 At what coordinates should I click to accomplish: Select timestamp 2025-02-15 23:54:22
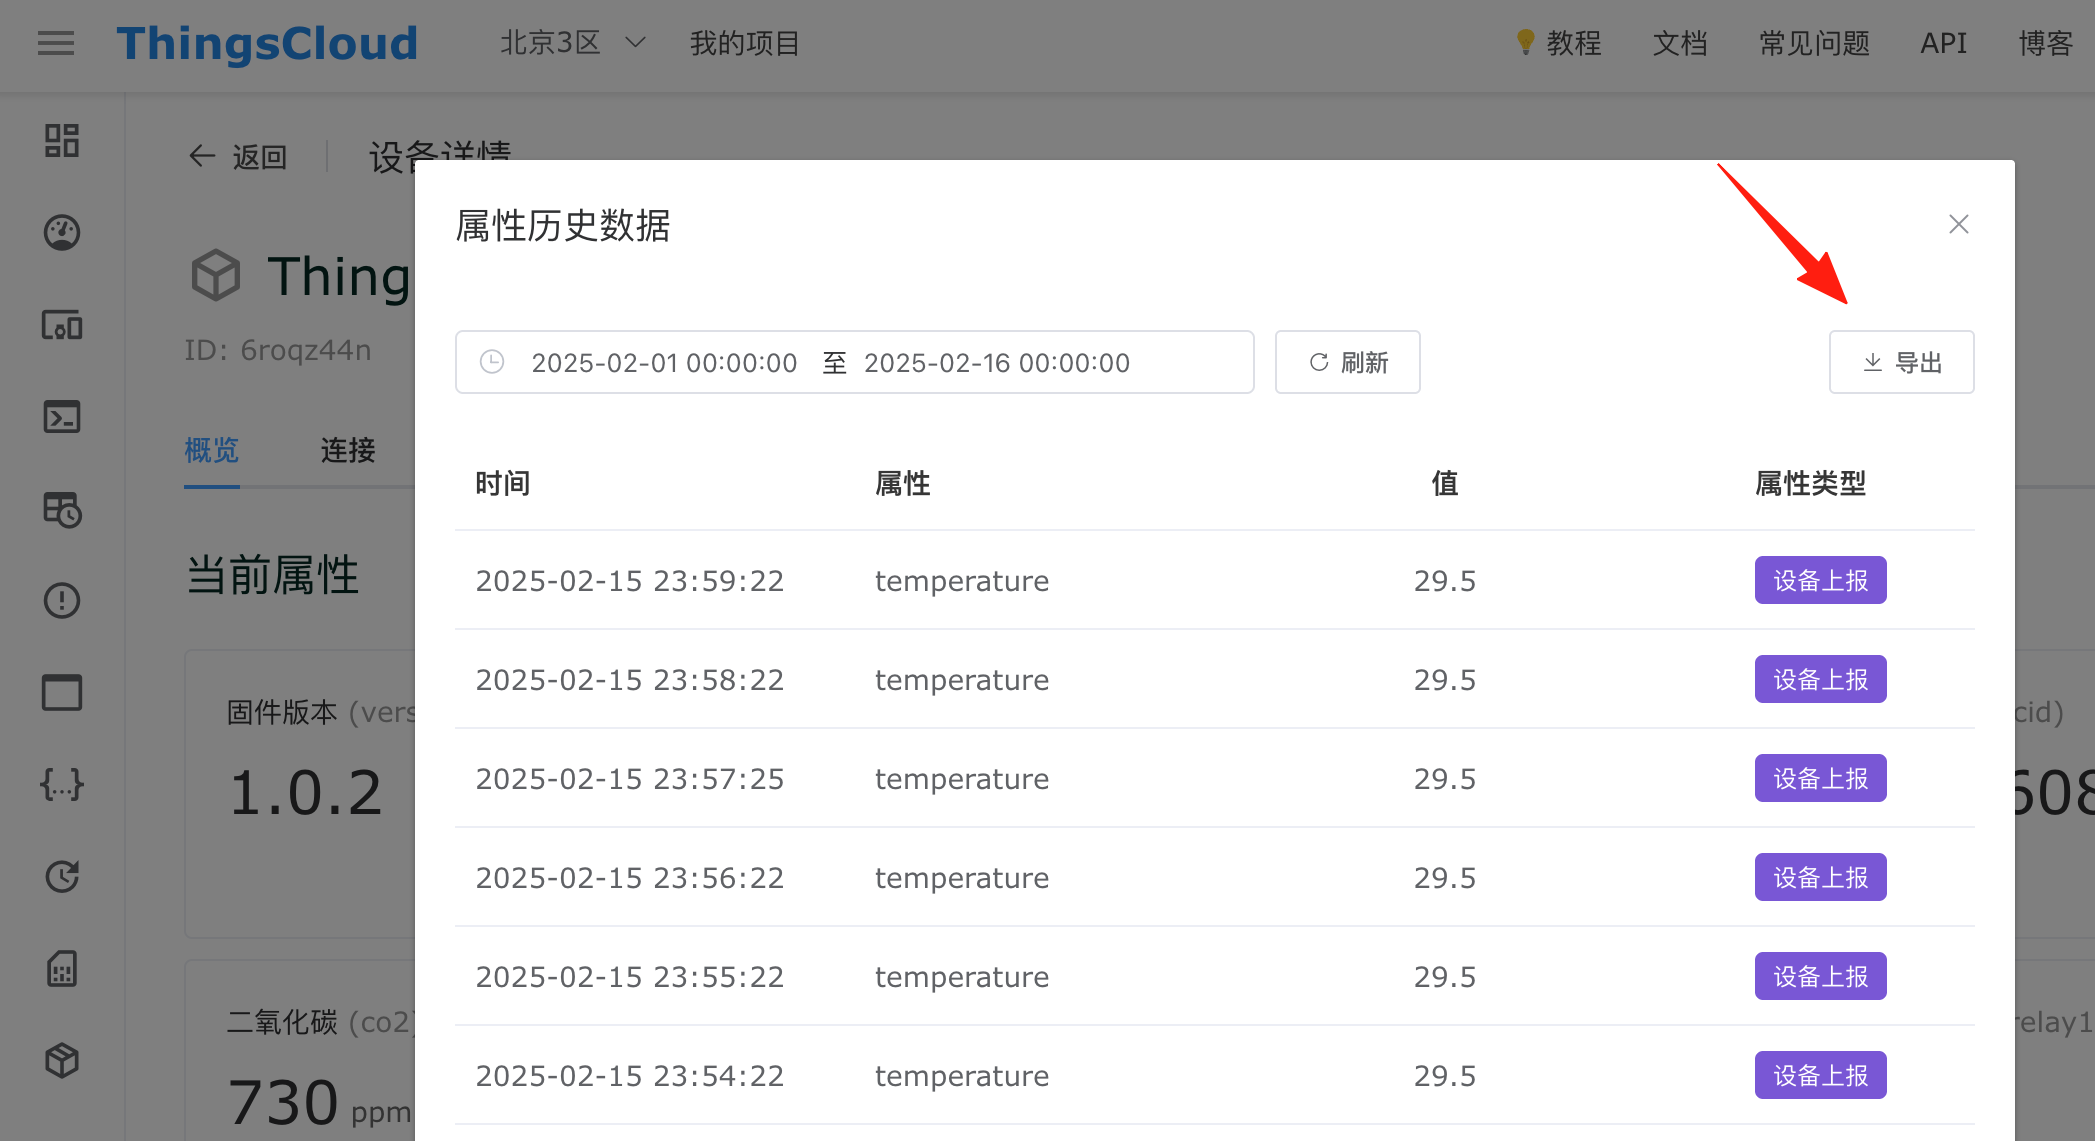click(x=630, y=1075)
